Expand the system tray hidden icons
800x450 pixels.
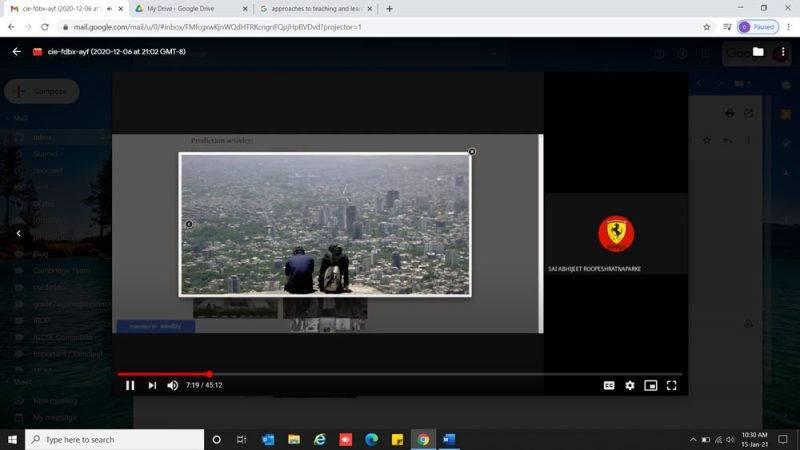click(x=693, y=439)
